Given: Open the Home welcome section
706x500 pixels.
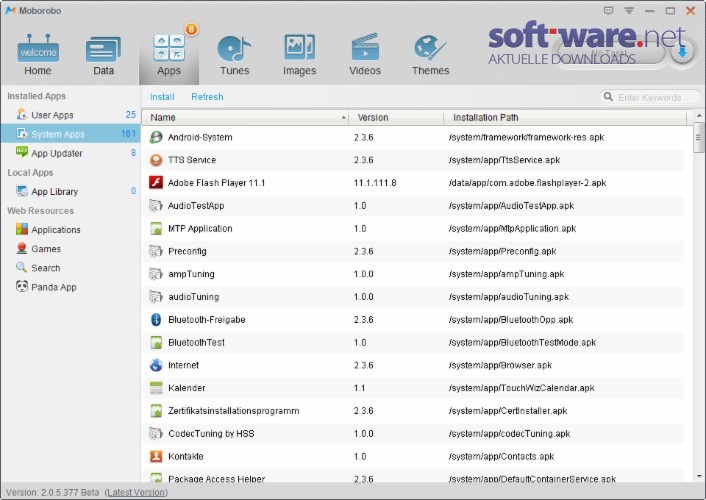Looking at the screenshot, I should 38,55.
